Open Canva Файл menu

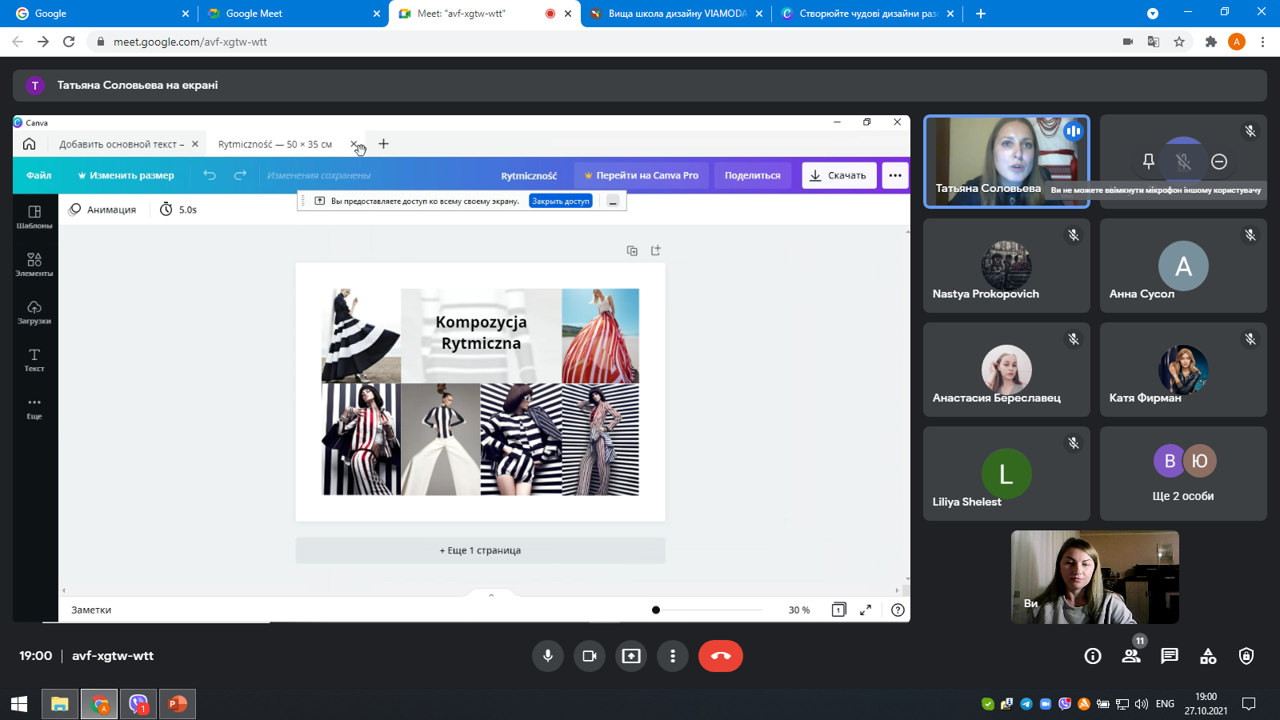tap(39, 175)
